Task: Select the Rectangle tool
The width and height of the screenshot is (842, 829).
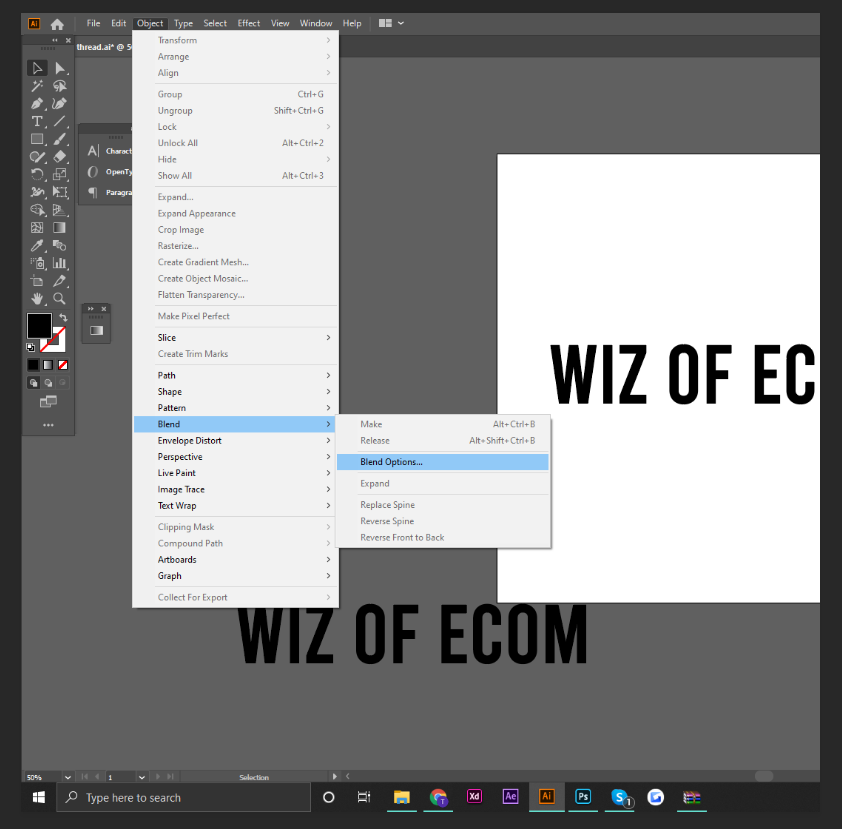Action: (37, 138)
